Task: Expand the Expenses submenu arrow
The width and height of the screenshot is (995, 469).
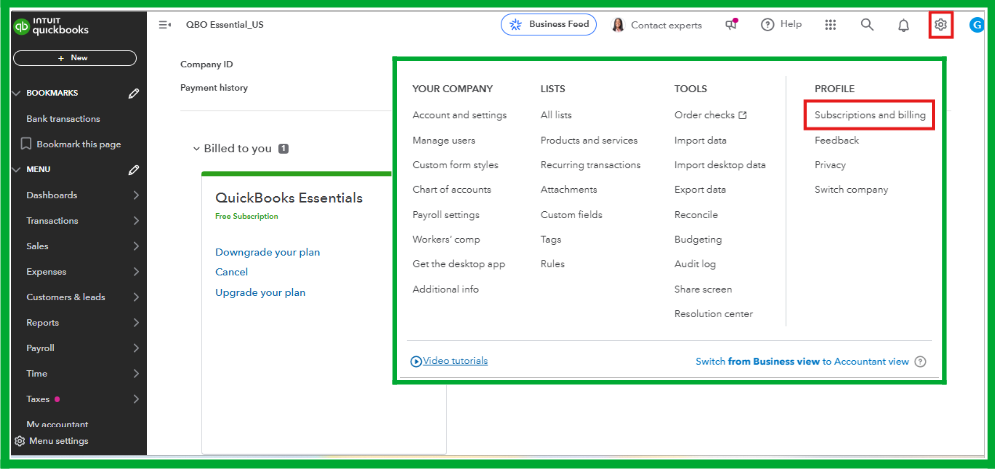Action: [136, 272]
